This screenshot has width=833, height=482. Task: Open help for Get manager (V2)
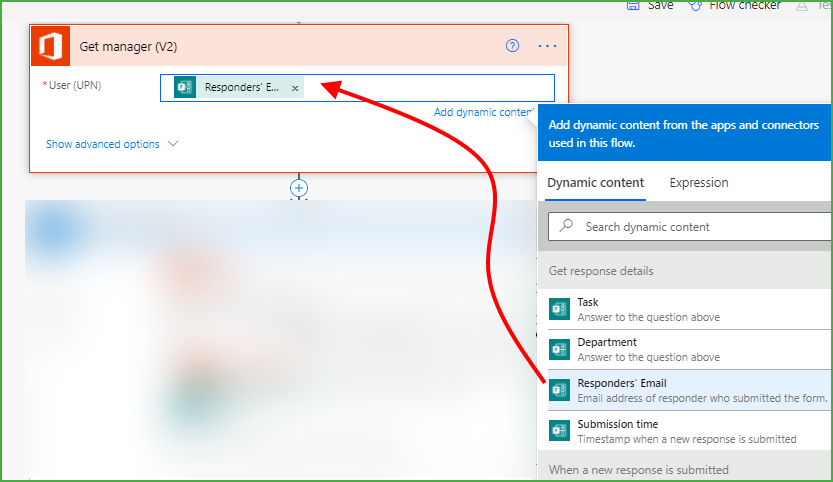point(512,46)
